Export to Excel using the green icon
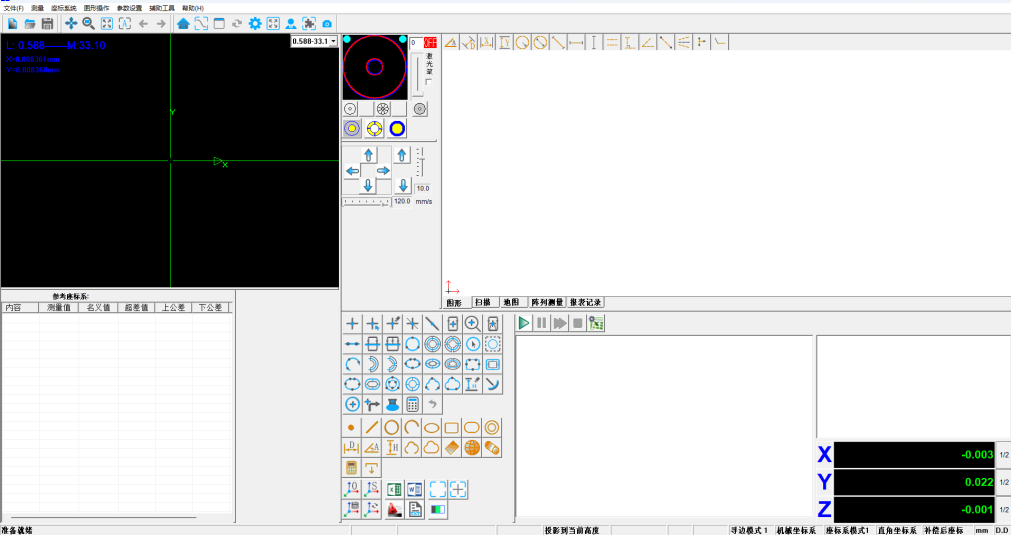Screen dimensions: 1017x539 point(393,489)
